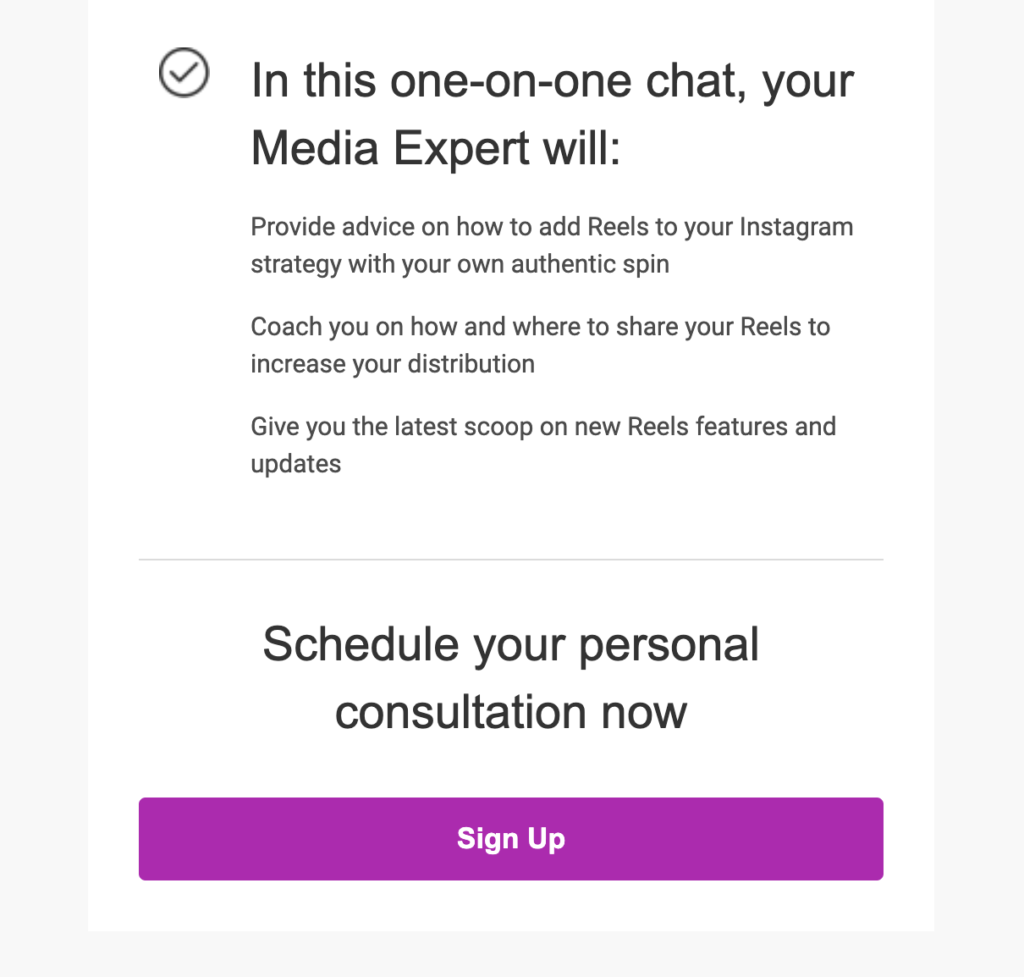Click the "consultation now" heading line
1024x977 pixels.
tap(511, 713)
